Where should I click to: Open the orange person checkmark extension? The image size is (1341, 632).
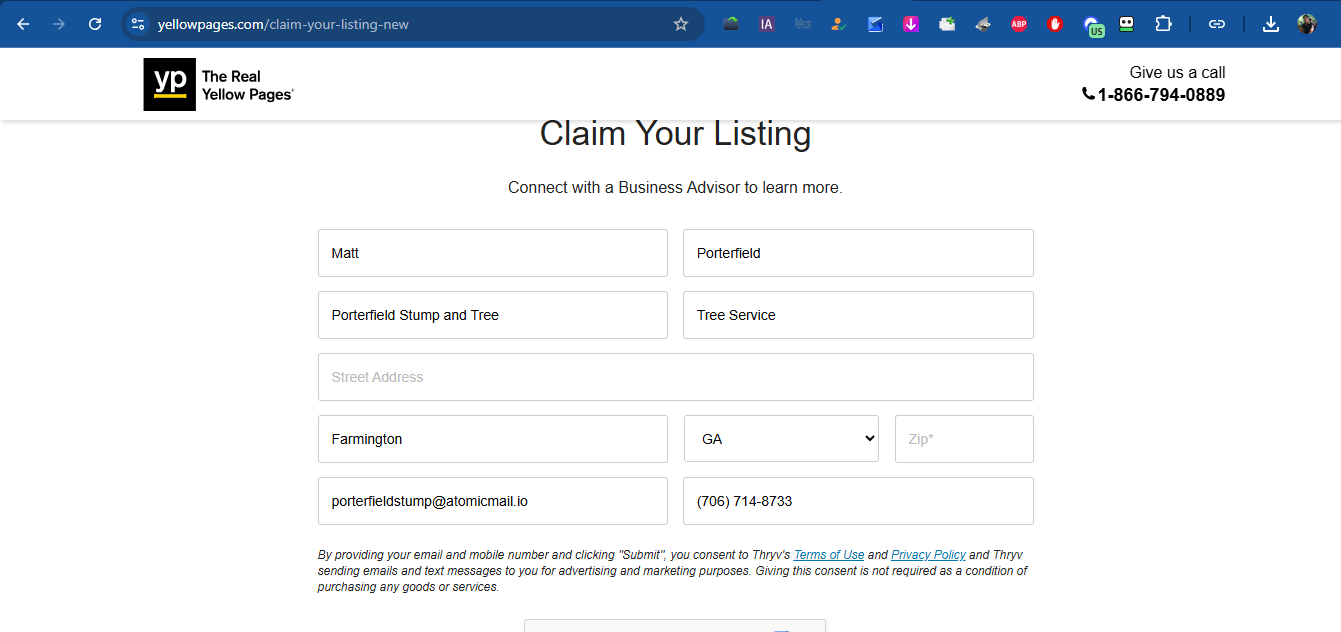coord(839,24)
